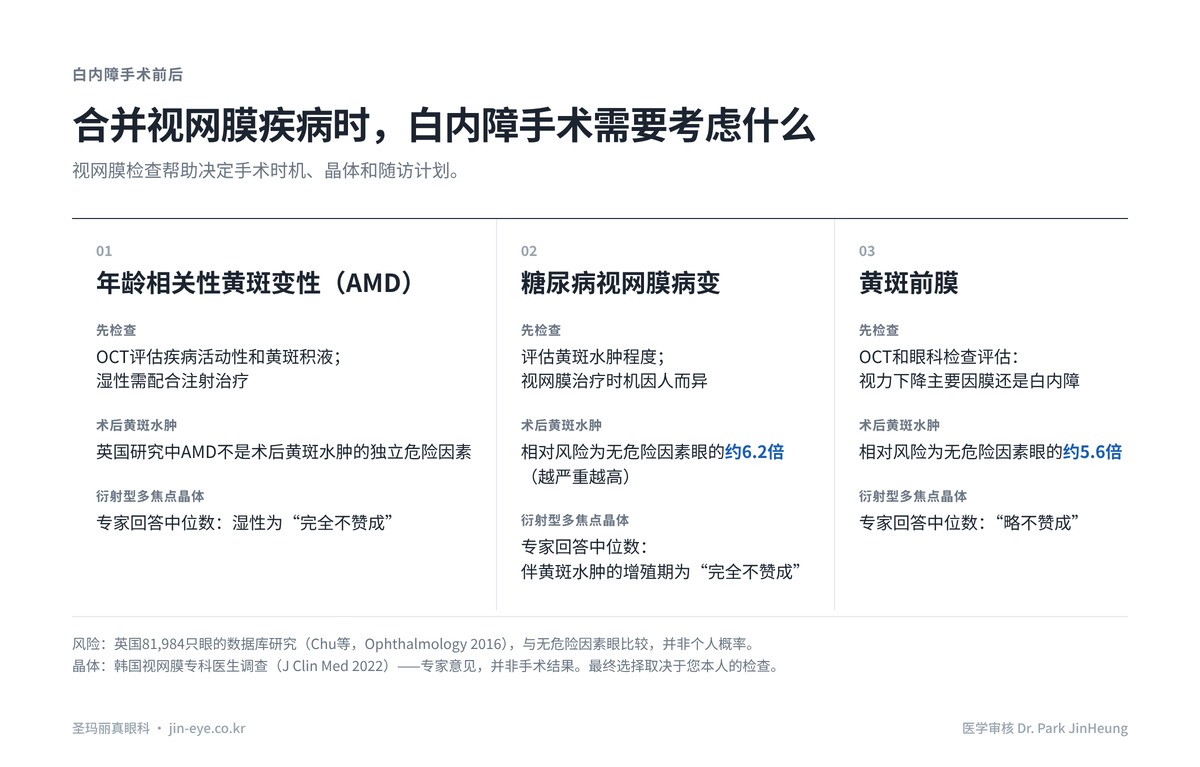Click the text '伴黄斑水肿的增殖期为“完全不赞成”'
This screenshot has height=767, width=1200.
click(661, 571)
